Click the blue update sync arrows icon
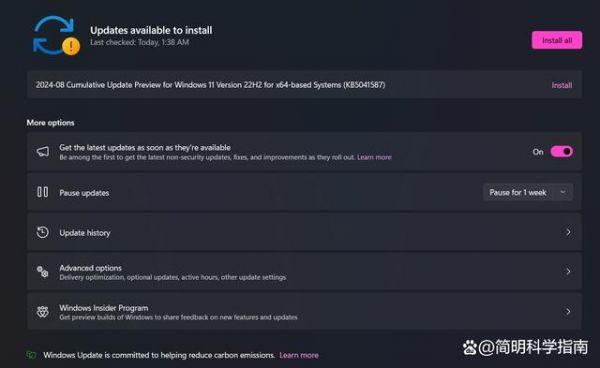The height and width of the screenshot is (368, 600). (54, 34)
